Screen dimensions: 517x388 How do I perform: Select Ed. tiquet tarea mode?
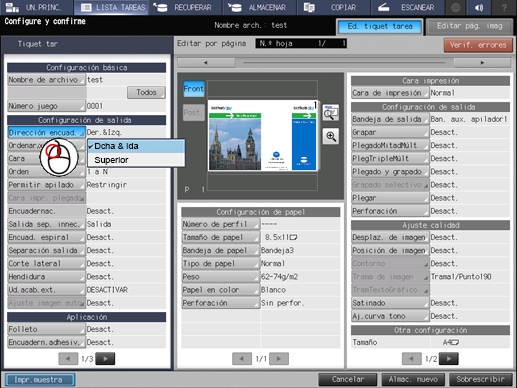click(x=380, y=26)
